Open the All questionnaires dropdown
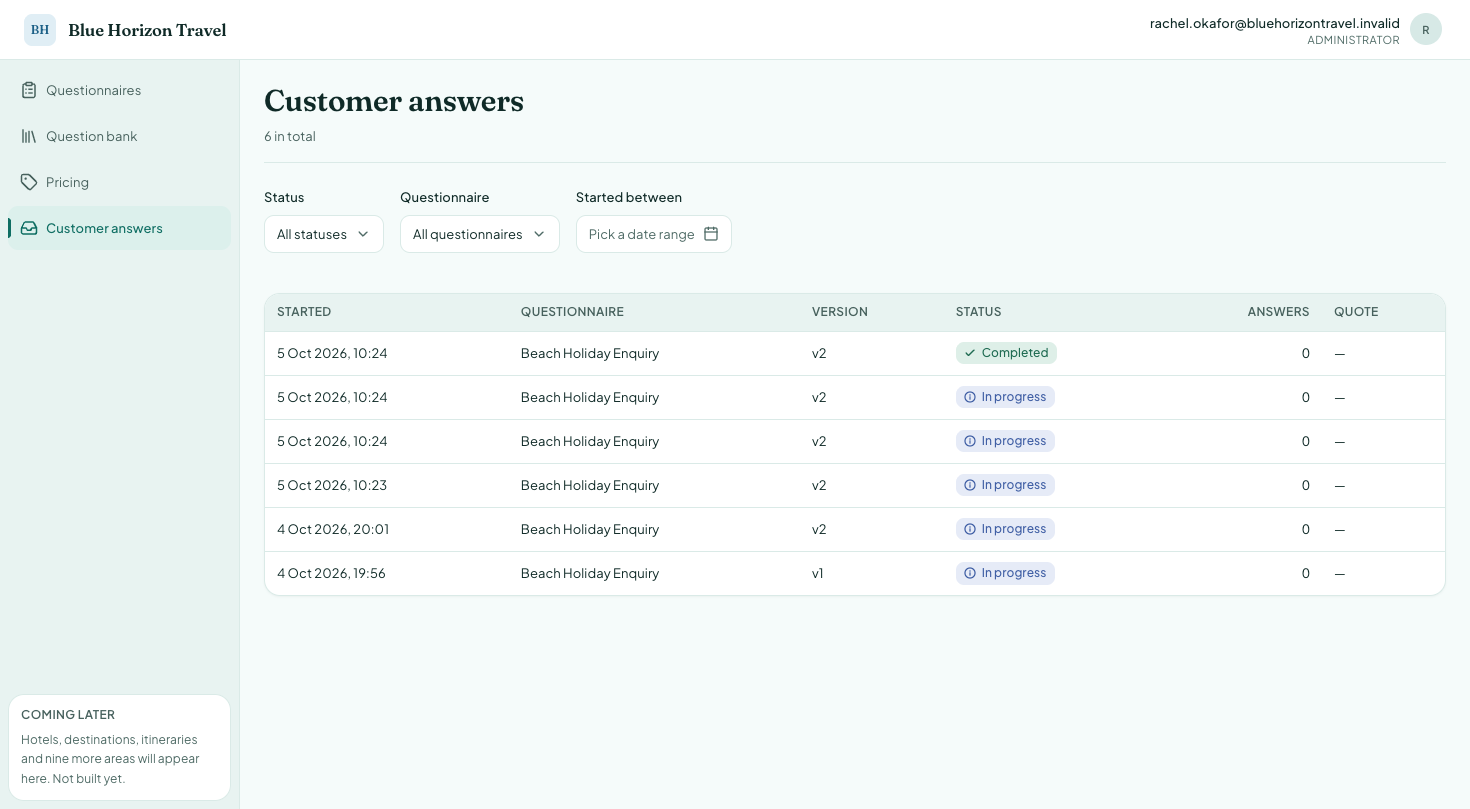 tap(480, 234)
